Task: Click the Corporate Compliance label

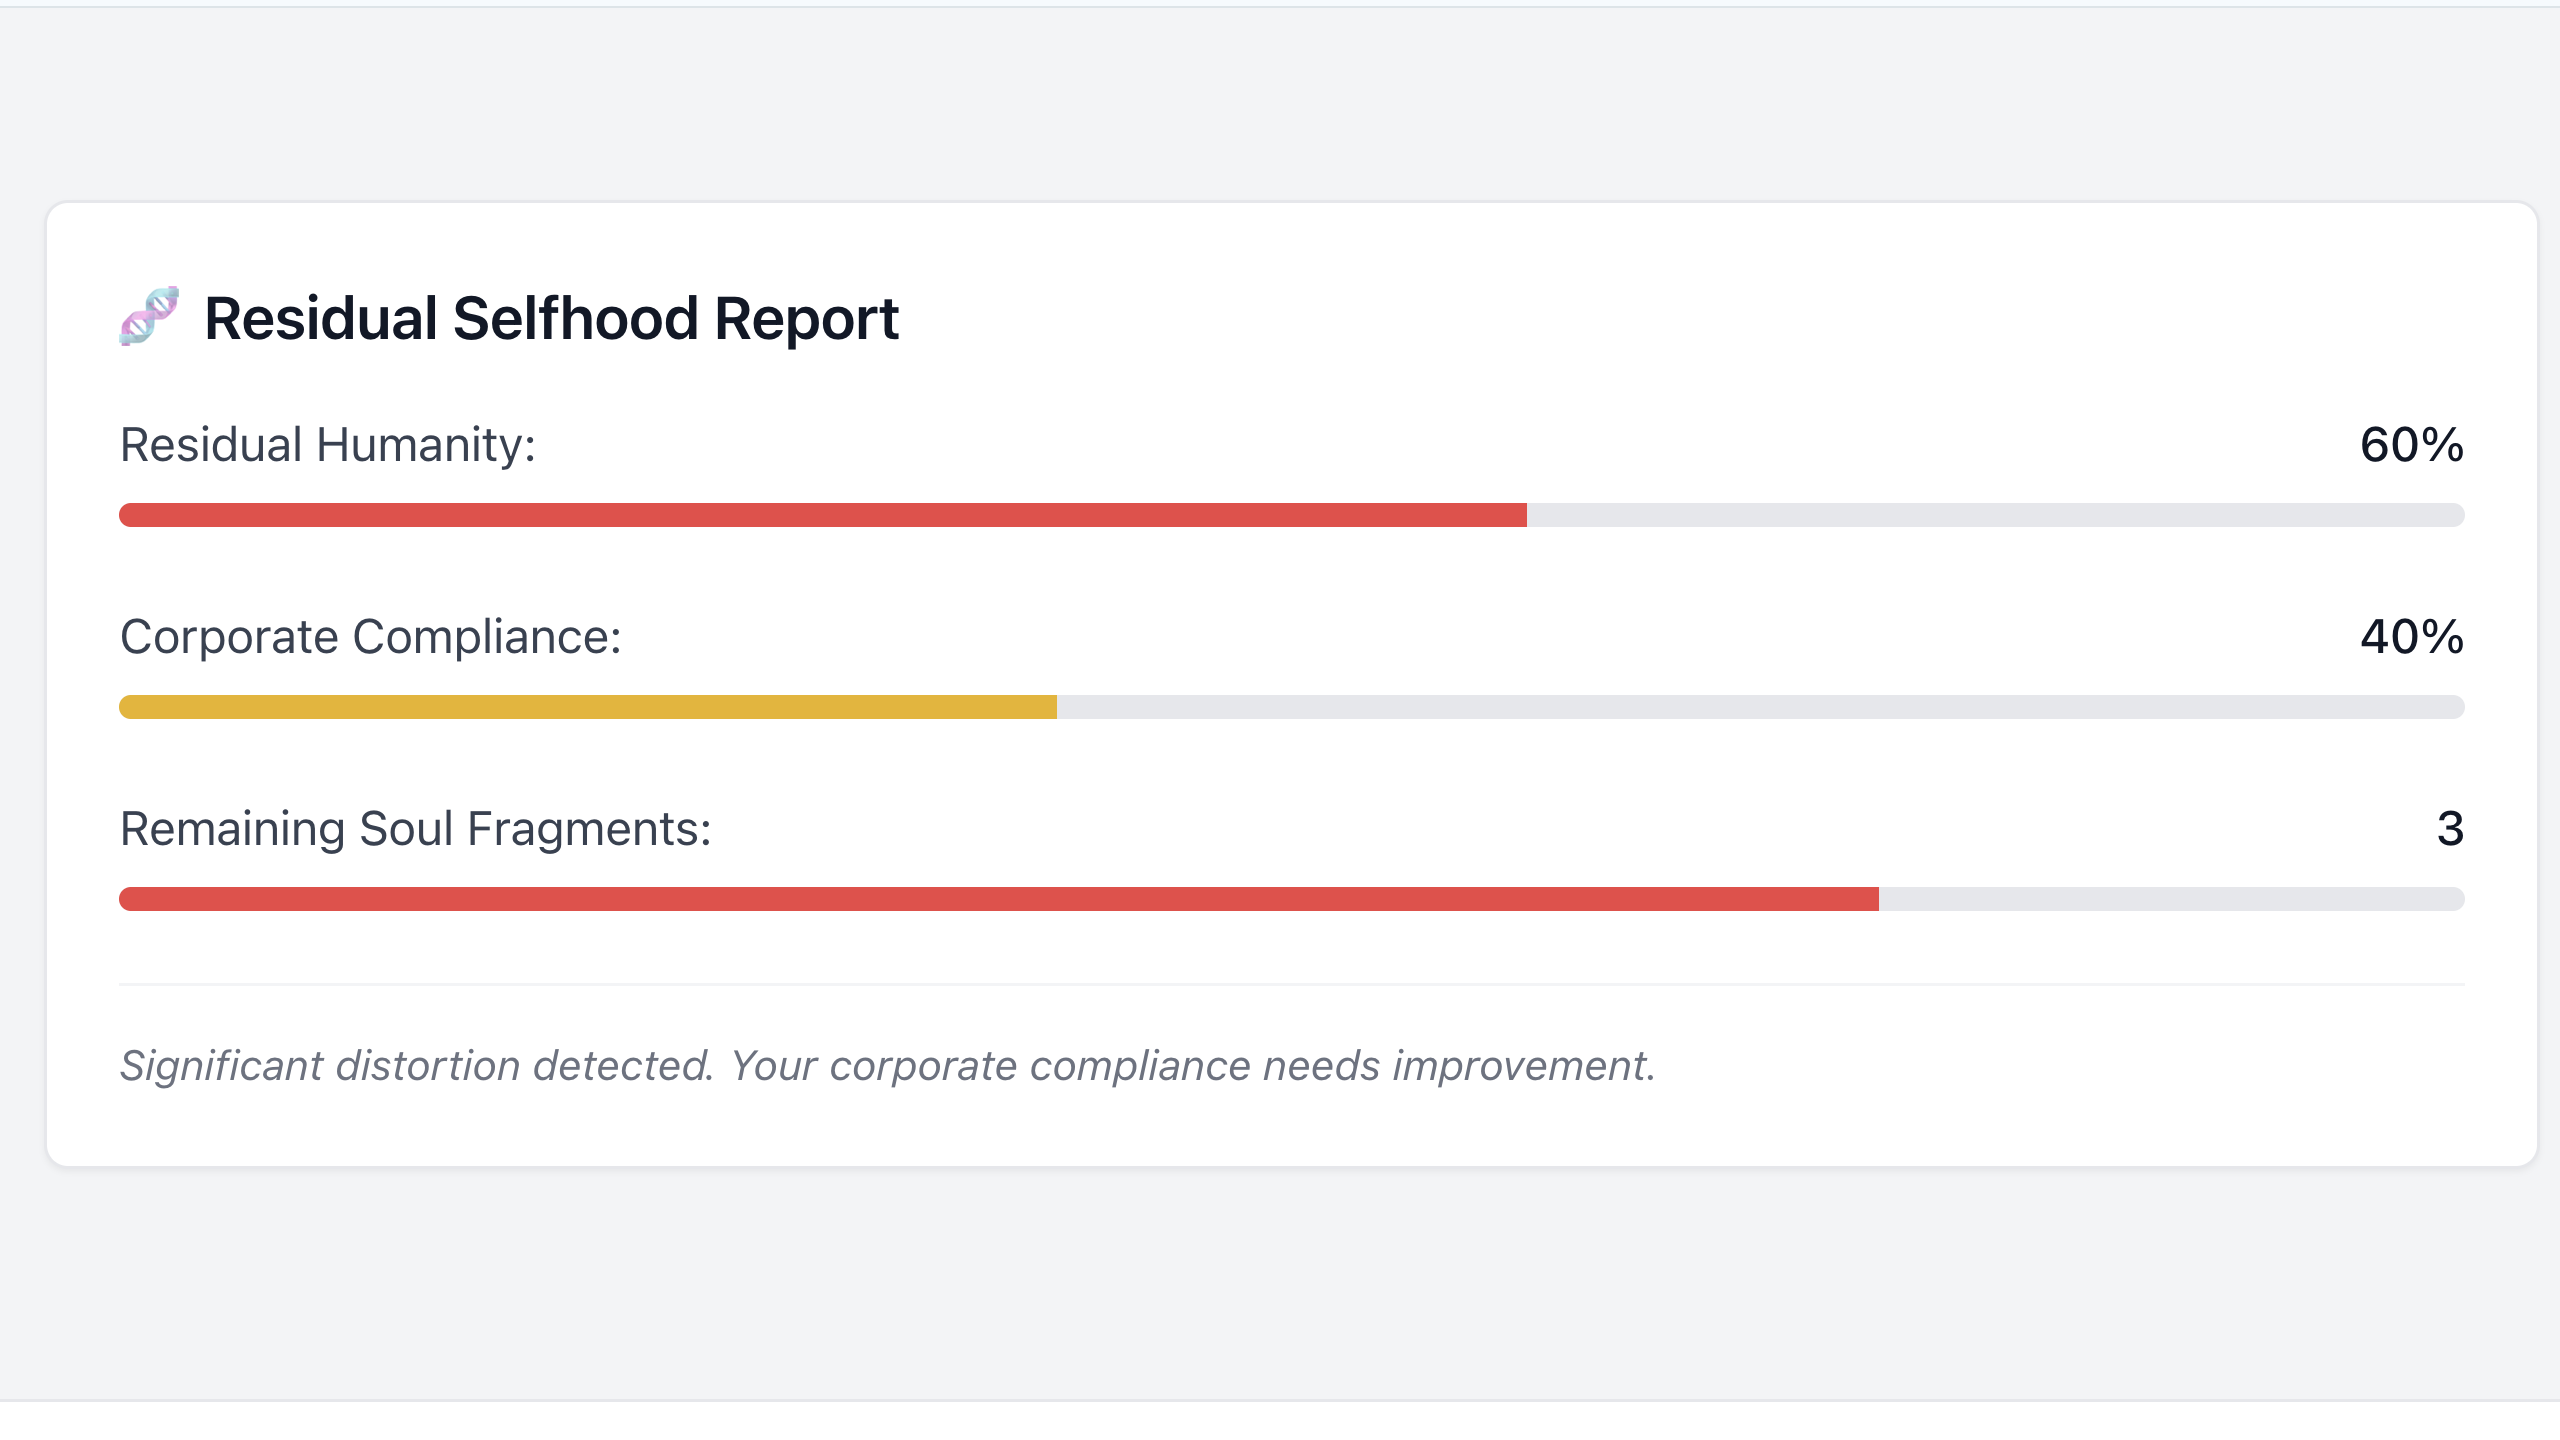Action: coord(371,637)
